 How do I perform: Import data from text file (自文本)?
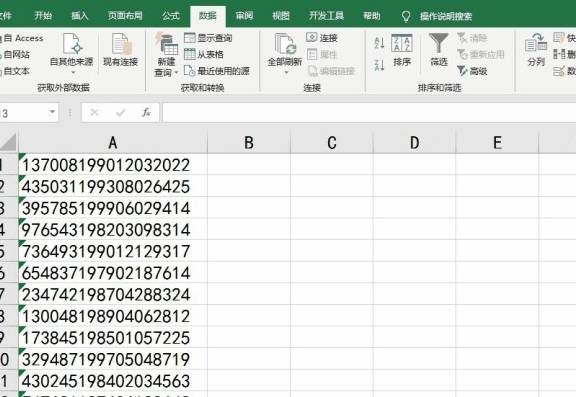point(15,71)
